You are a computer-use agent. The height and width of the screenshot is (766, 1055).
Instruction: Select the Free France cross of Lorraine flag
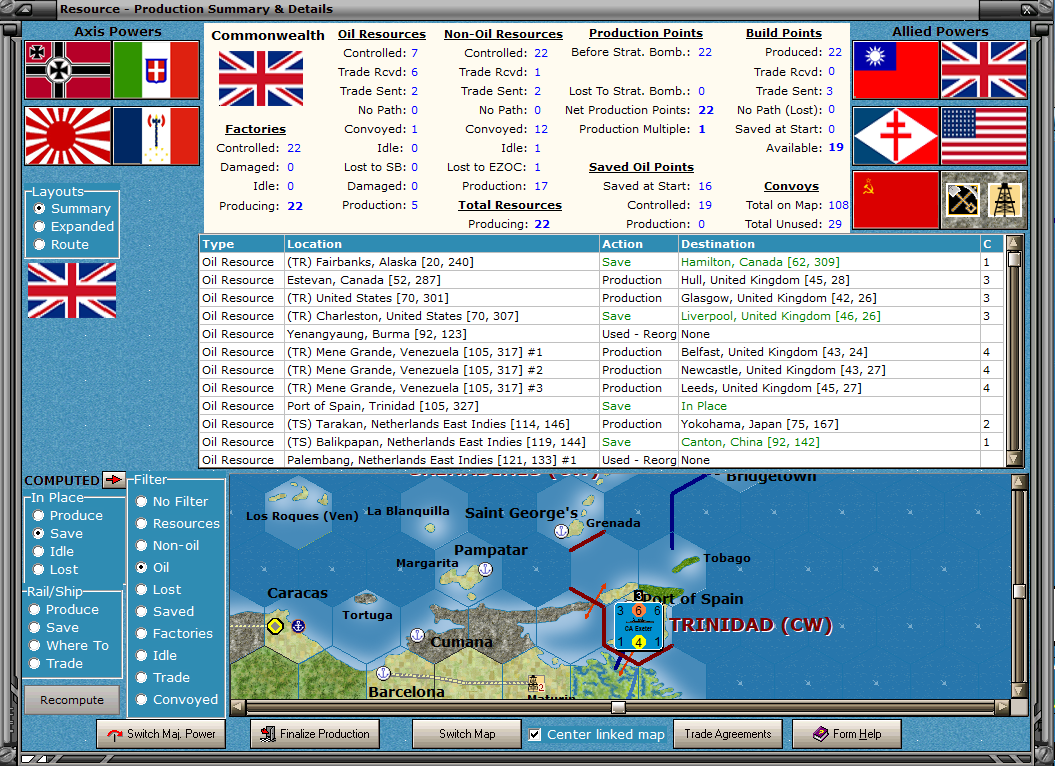[x=896, y=136]
